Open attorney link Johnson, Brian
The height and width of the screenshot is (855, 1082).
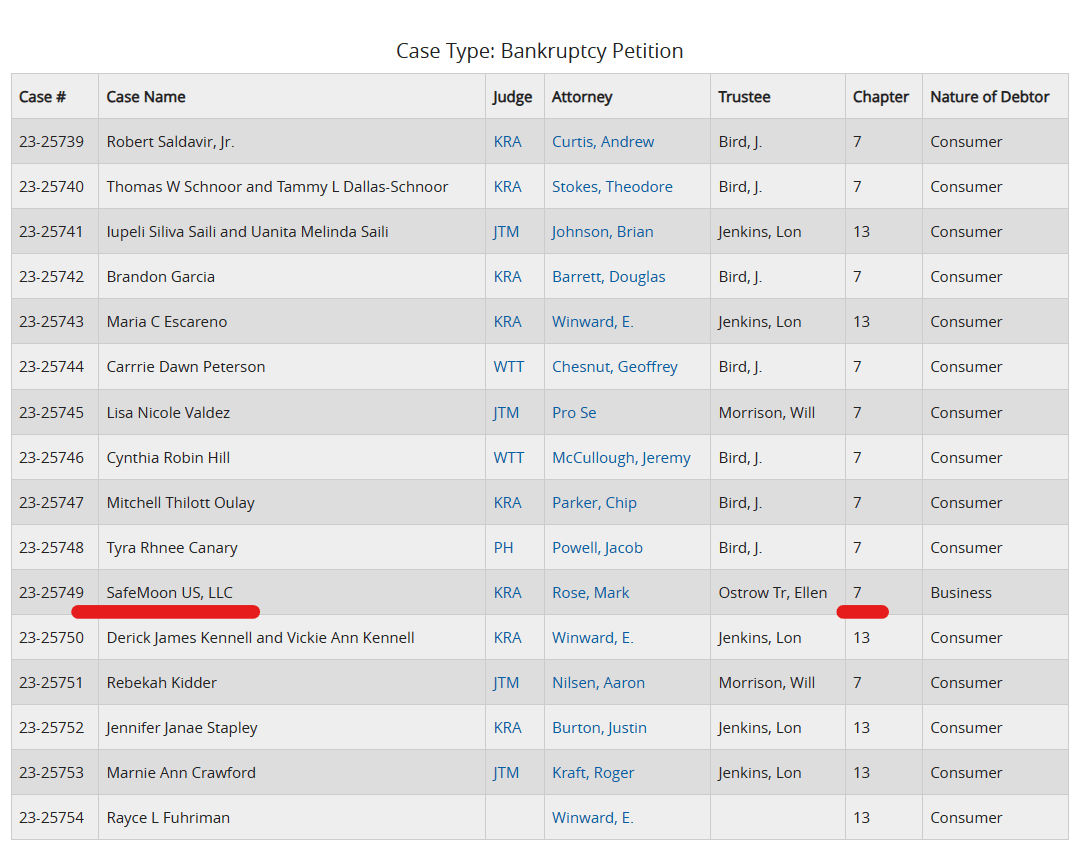pos(602,232)
